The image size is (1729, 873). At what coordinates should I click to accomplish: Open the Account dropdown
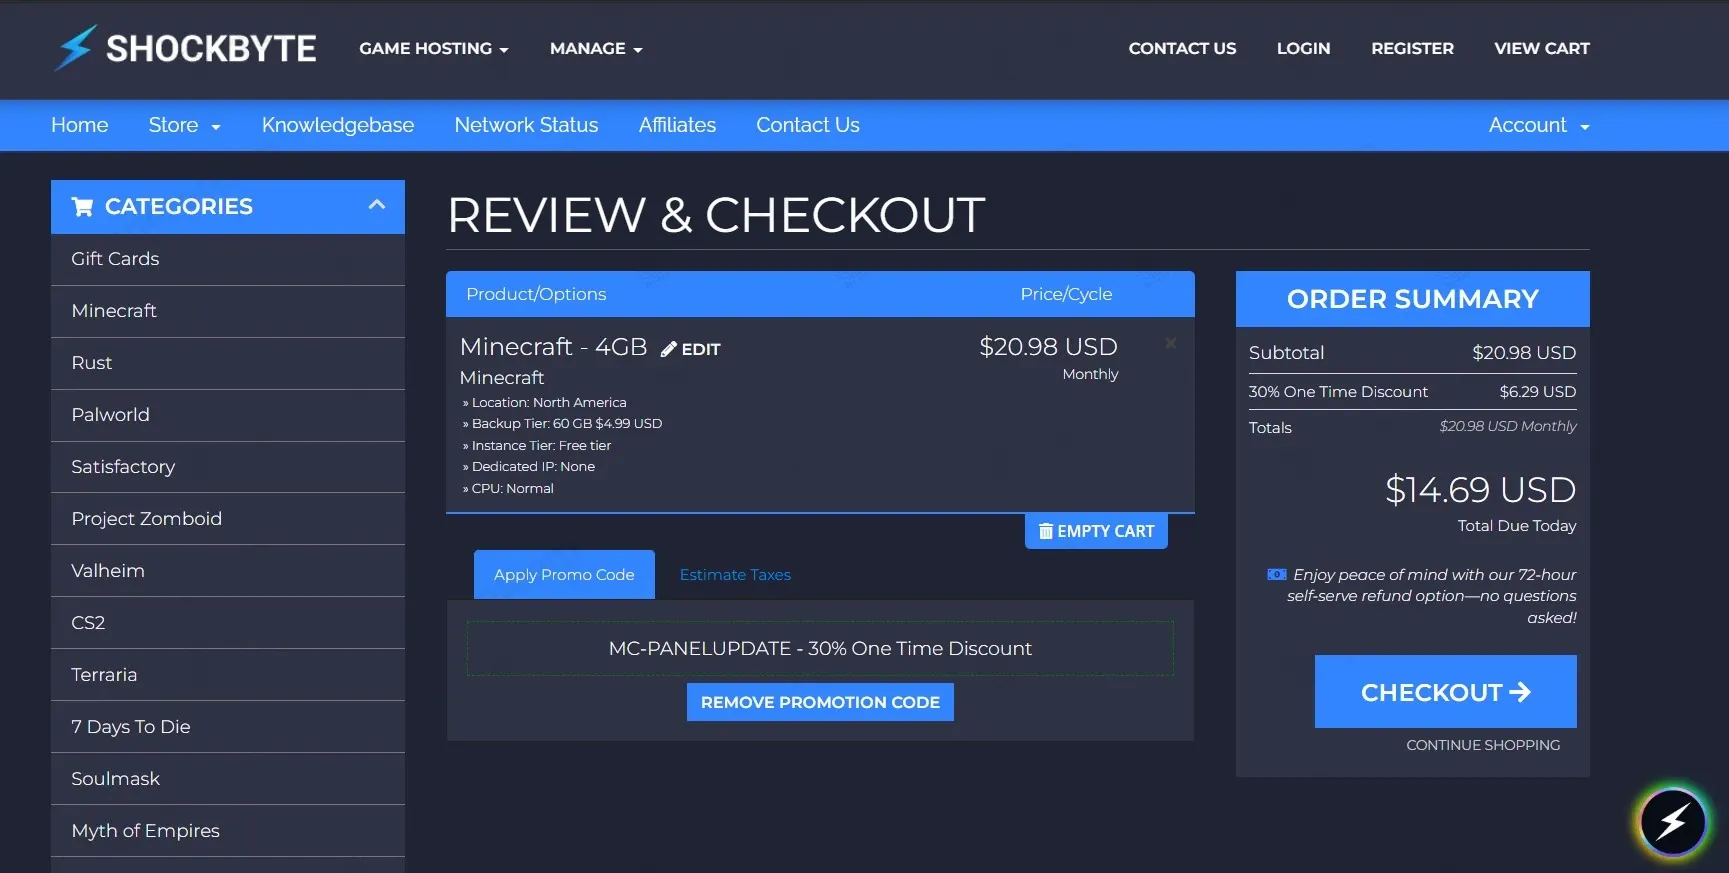point(1538,125)
